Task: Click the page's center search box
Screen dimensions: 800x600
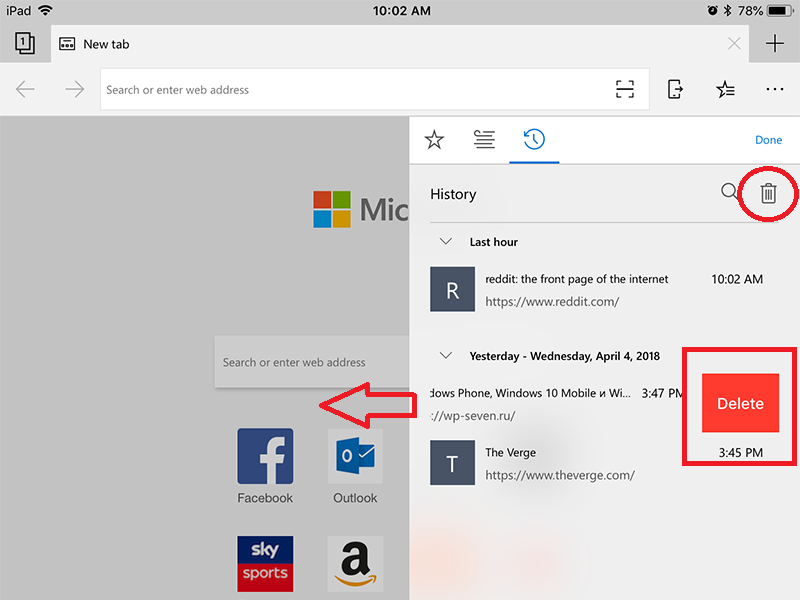Action: [x=312, y=362]
